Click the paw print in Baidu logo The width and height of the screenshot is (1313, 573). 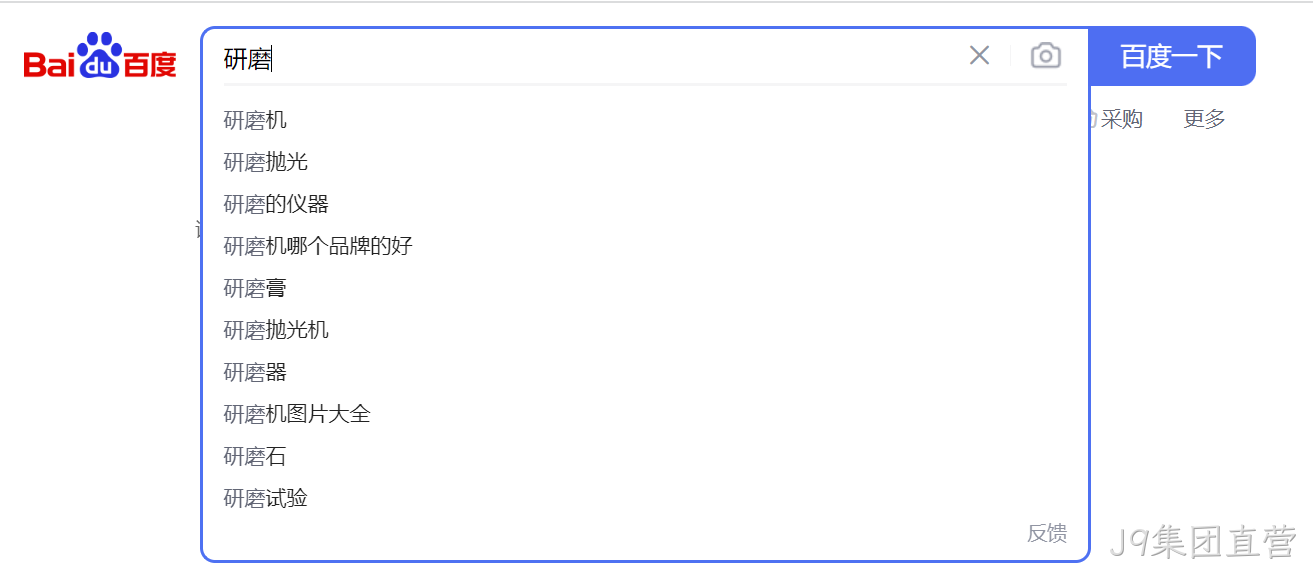point(99,54)
